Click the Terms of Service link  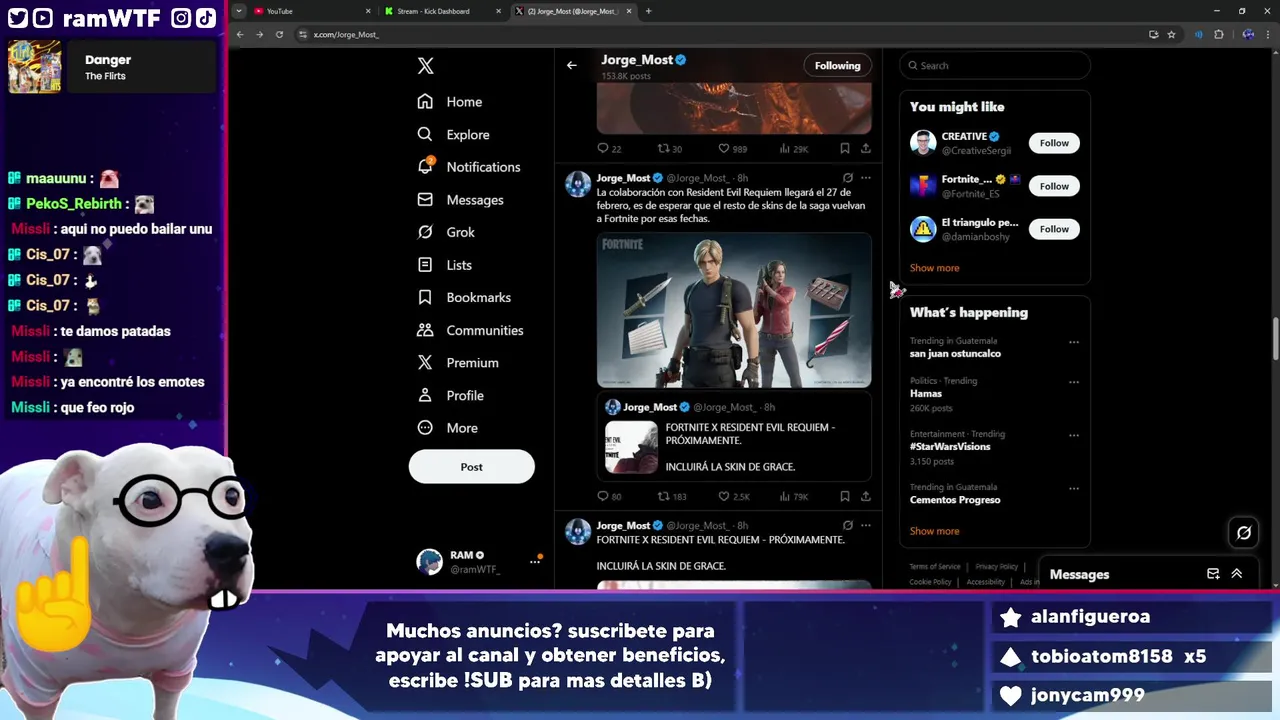tap(935, 567)
